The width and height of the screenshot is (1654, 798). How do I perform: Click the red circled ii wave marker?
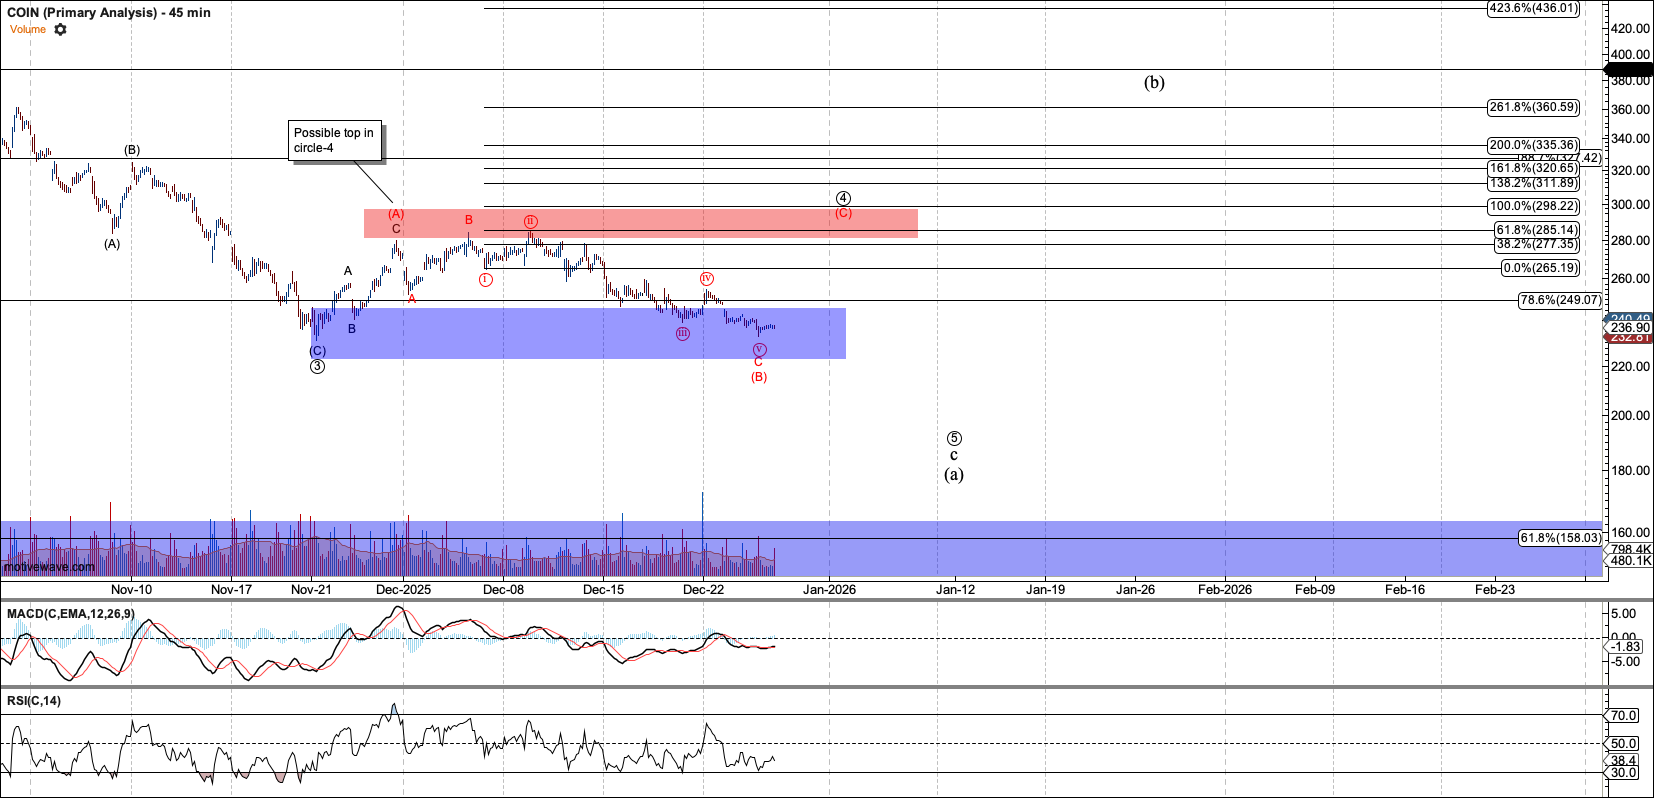tap(531, 221)
